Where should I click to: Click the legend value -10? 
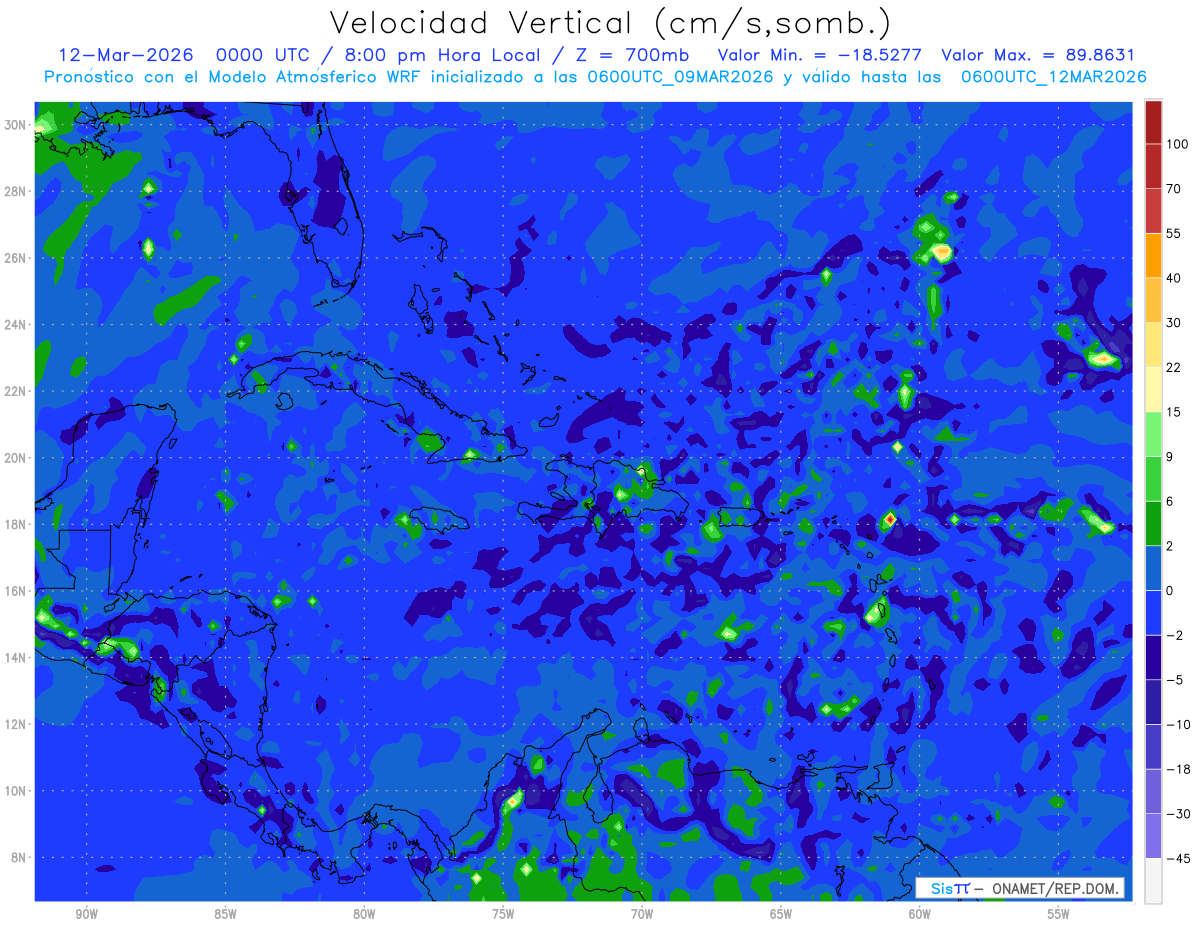(1177, 725)
